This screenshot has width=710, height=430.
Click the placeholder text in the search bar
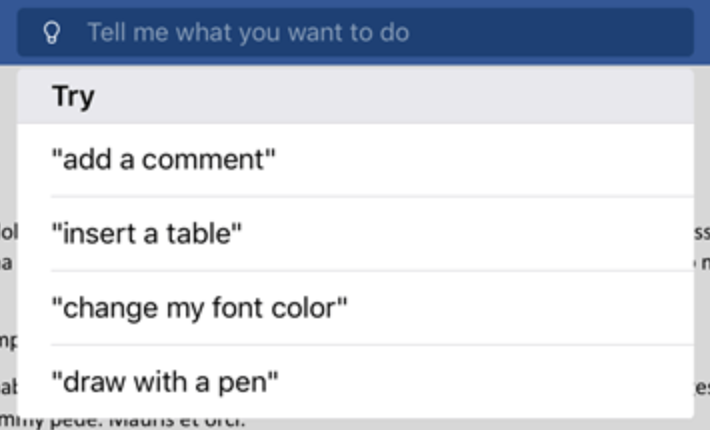click(248, 33)
